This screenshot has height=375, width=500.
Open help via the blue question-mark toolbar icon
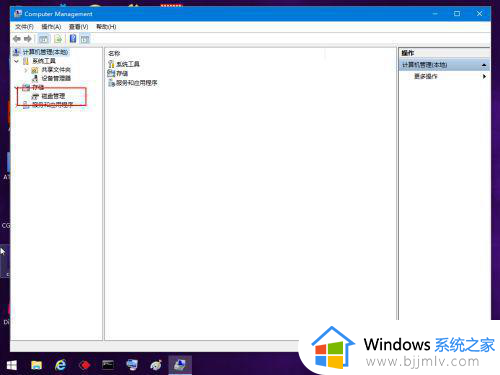coord(73,39)
